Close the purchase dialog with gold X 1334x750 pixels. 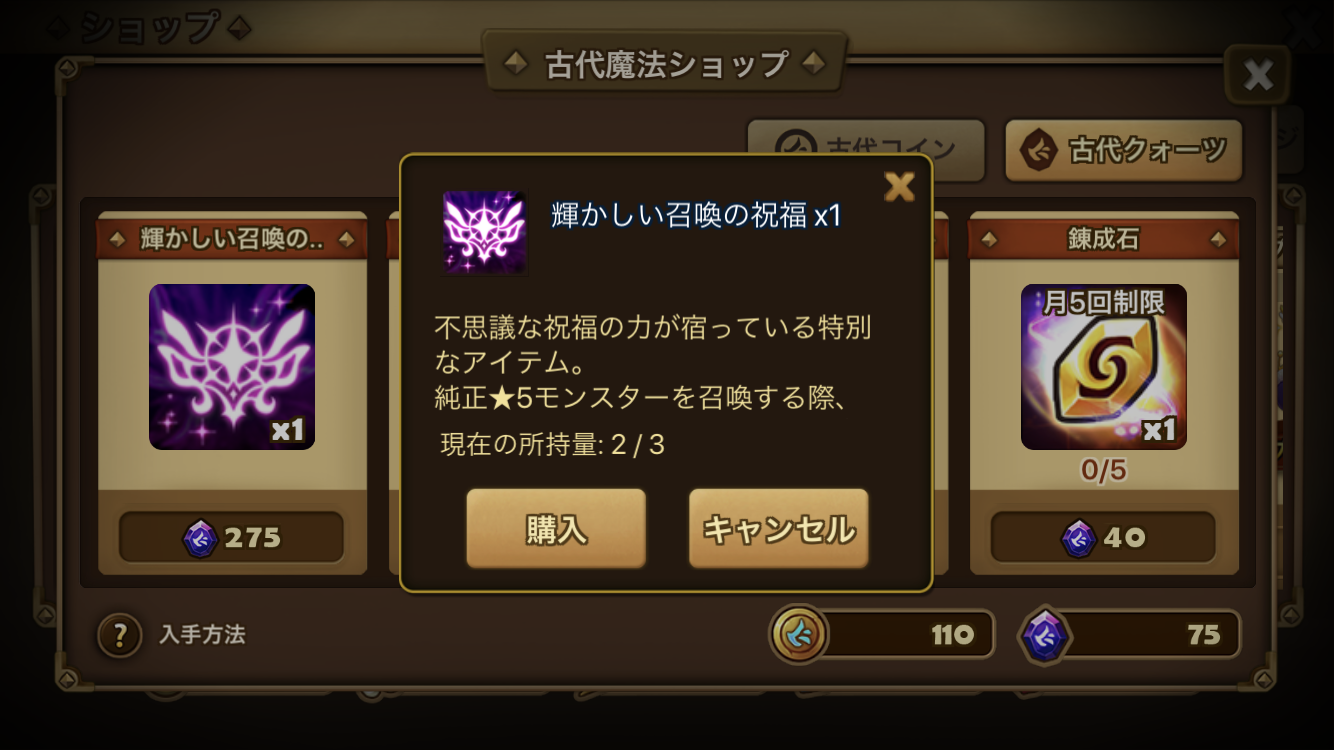pos(900,186)
